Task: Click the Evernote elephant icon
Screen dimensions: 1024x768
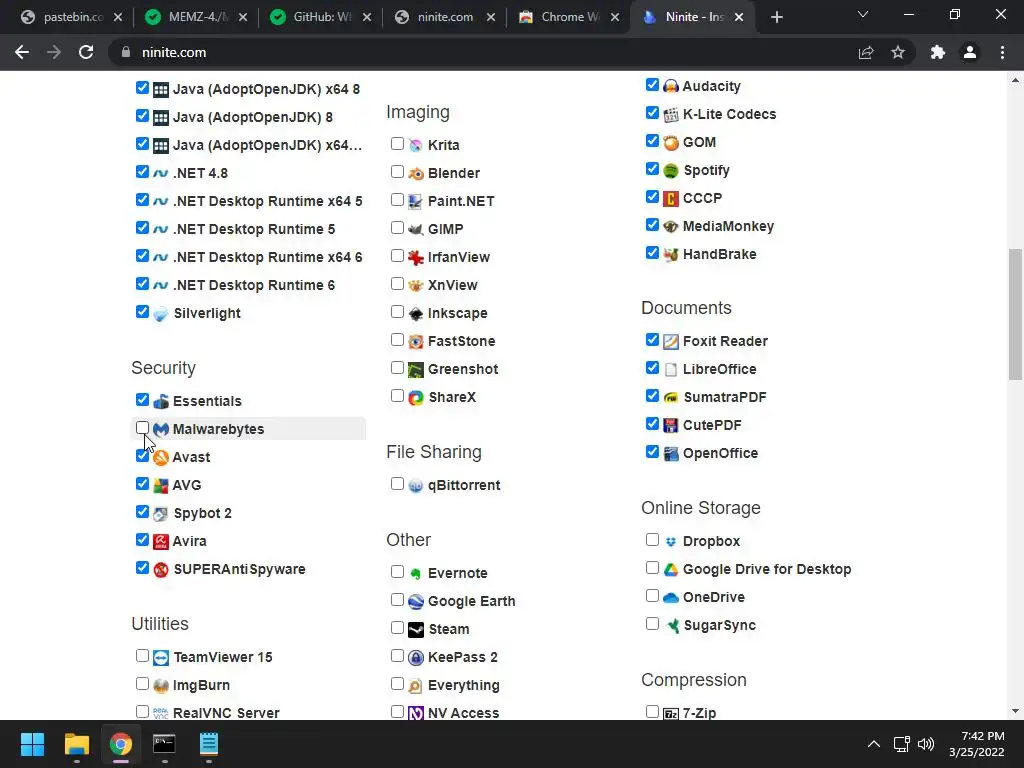Action: [415, 573]
